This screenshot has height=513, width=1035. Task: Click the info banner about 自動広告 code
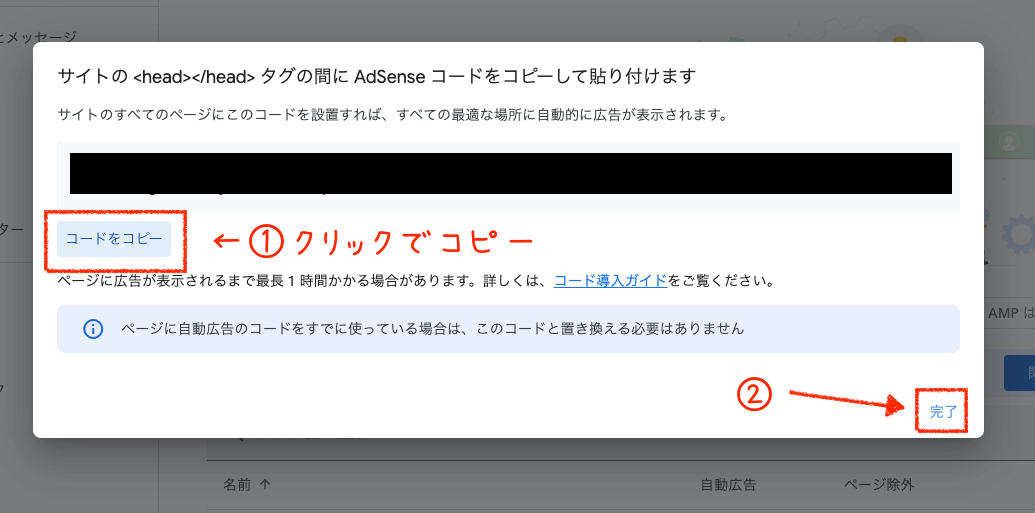click(x=508, y=329)
